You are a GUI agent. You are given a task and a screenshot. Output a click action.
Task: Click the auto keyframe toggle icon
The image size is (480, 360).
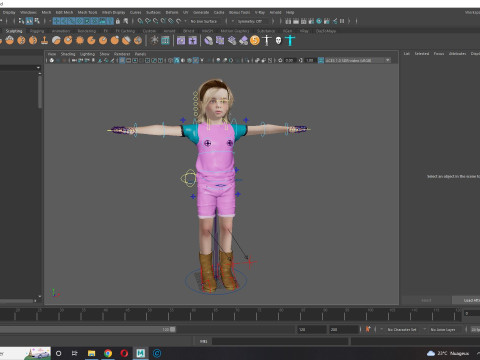click(368, 329)
